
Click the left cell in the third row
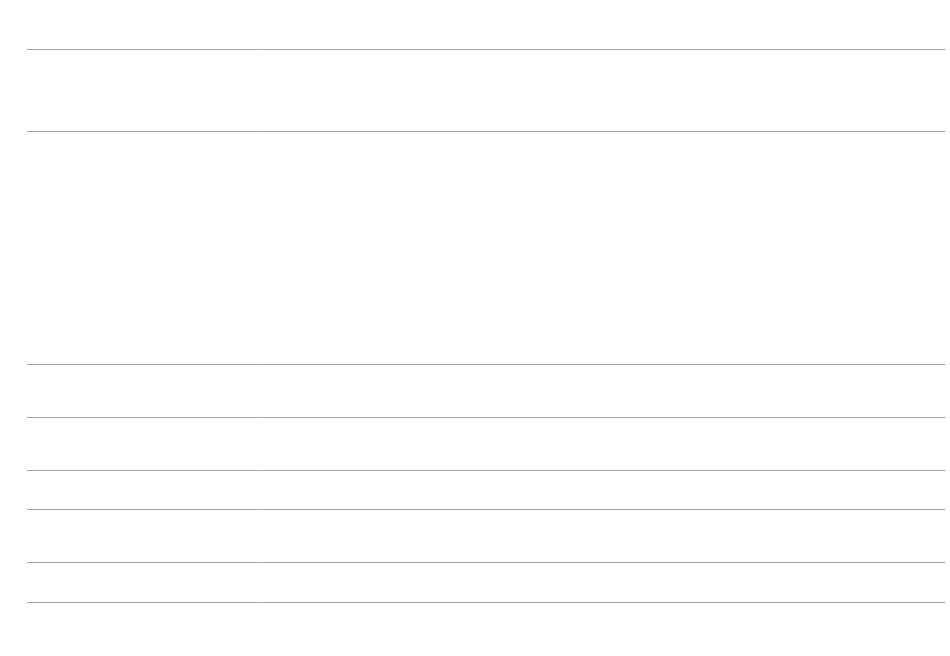[144, 391]
